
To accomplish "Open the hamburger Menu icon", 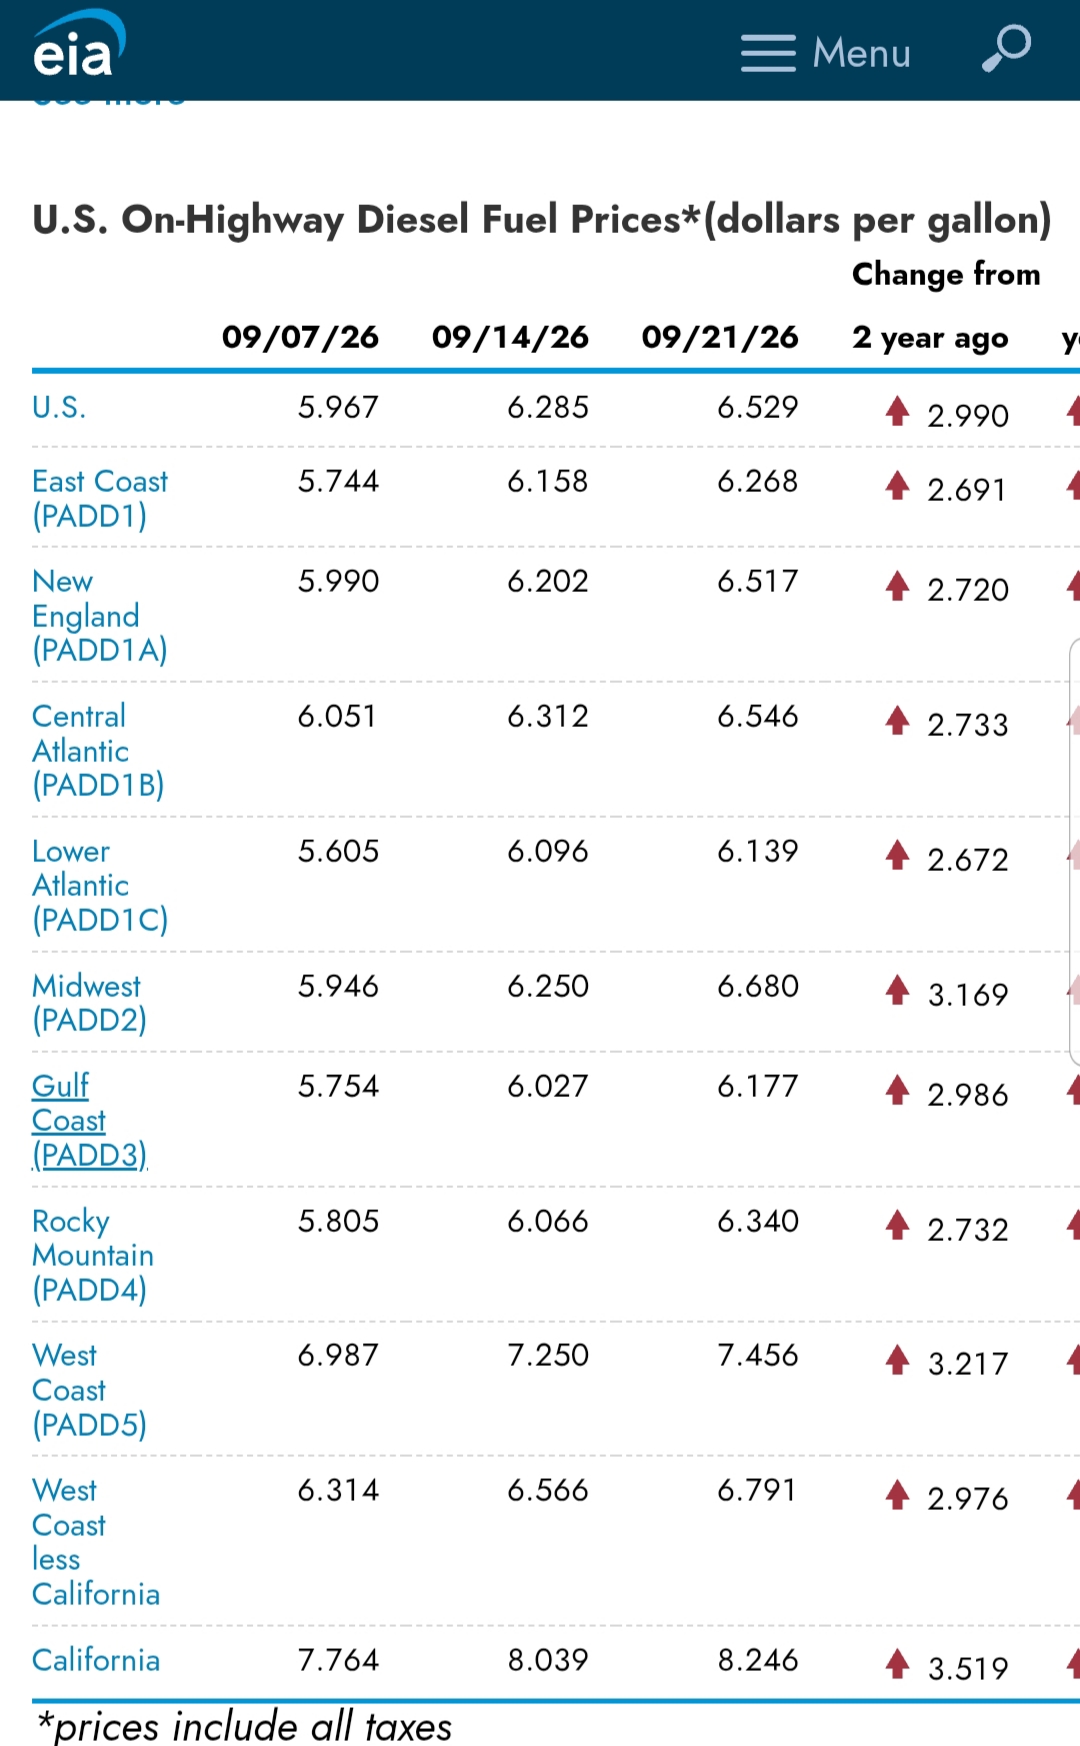I will tap(768, 53).
